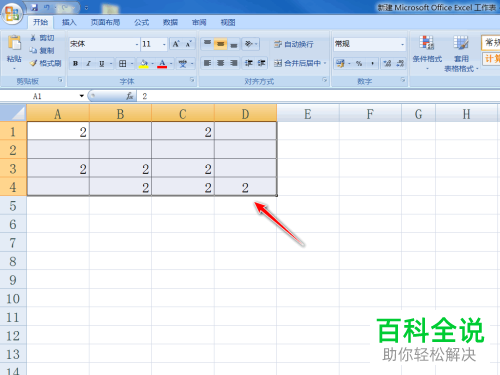Image resolution: width=500 pixels, height=375 pixels.
Task: Switch to the 页面布局 tab
Action: click(106, 22)
